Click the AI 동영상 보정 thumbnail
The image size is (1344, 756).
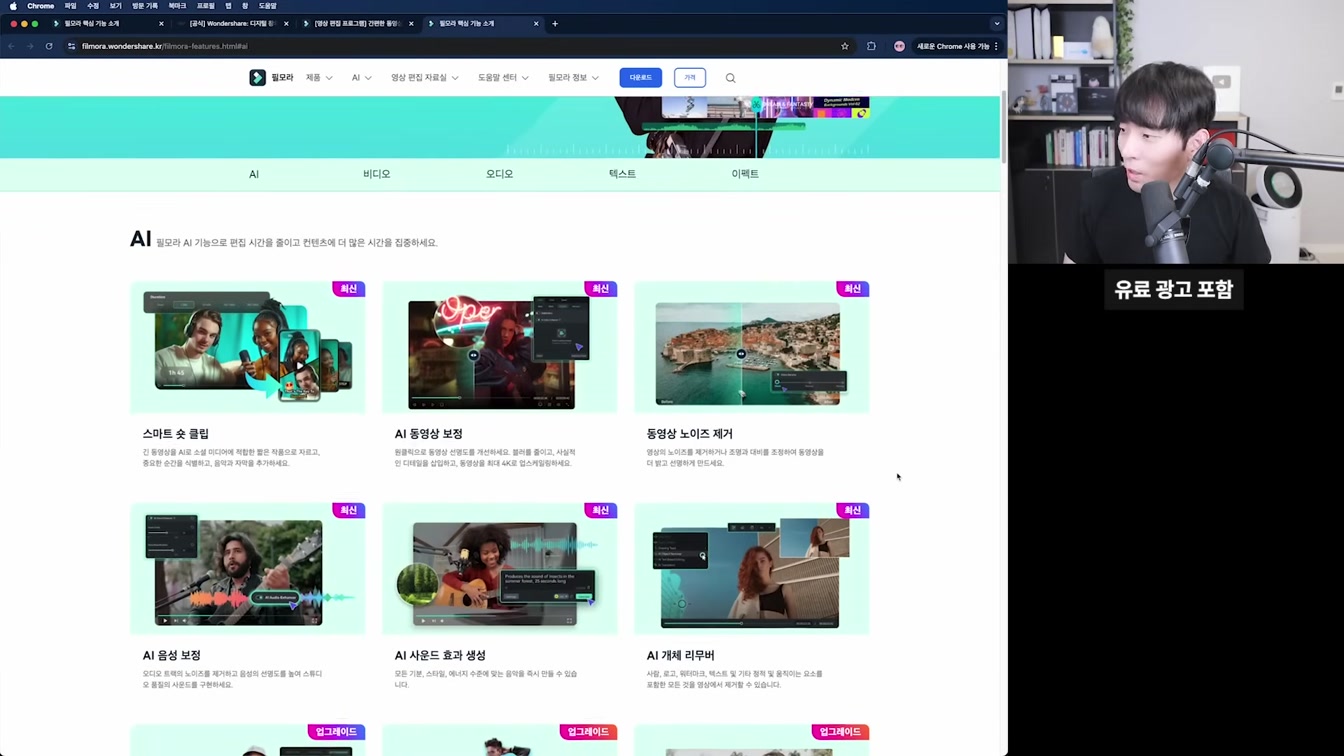point(500,347)
